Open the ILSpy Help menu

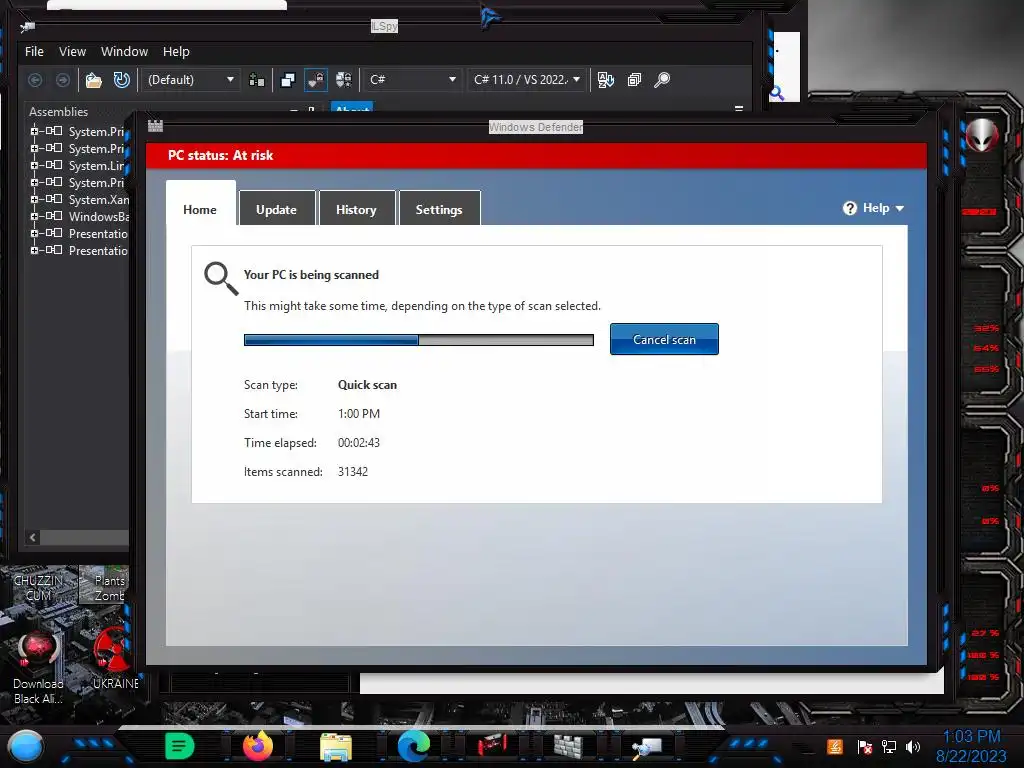click(x=176, y=52)
